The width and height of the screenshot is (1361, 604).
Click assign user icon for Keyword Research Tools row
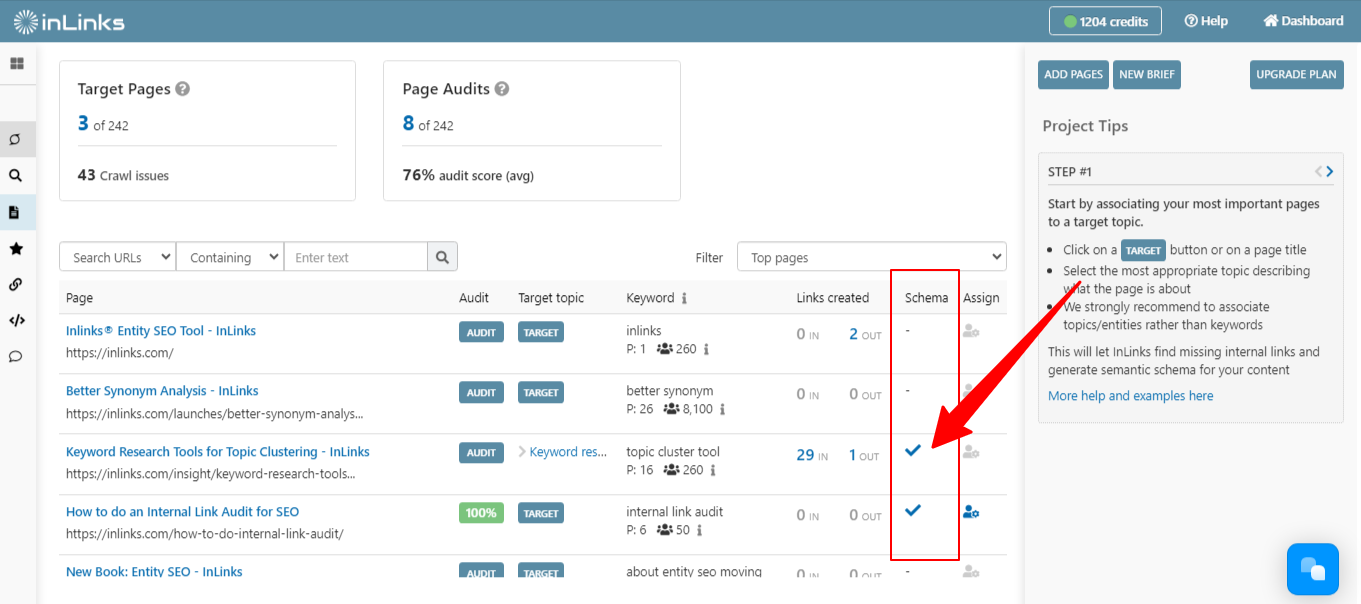pos(970,452)
